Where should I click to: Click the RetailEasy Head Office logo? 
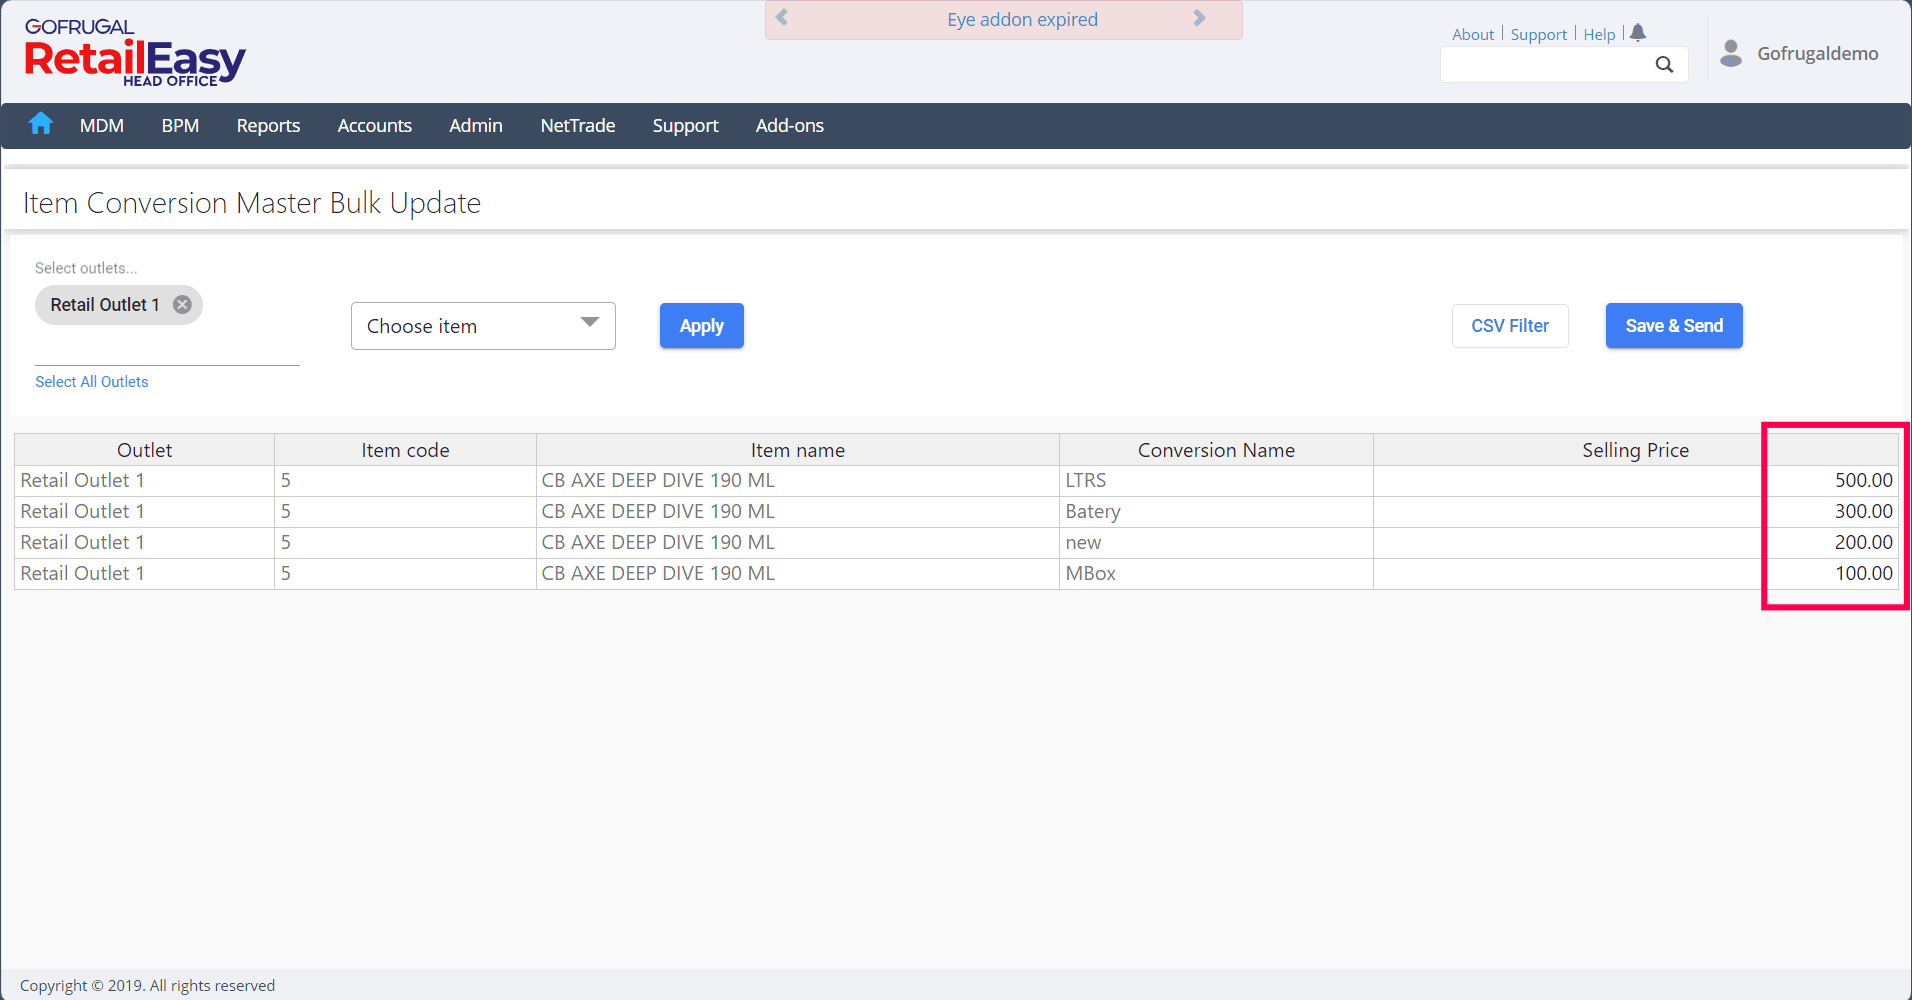(x=134, y=53)
